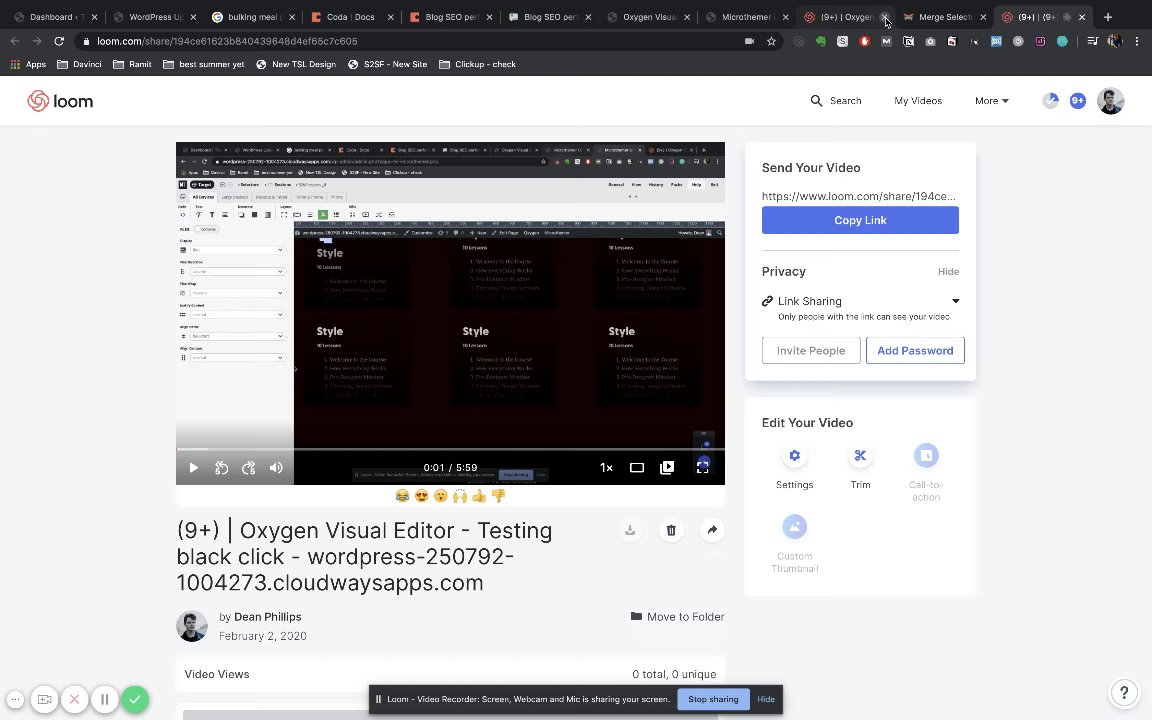React with the thumbs down emoji

pyautogui.click(x=498, y=496)
